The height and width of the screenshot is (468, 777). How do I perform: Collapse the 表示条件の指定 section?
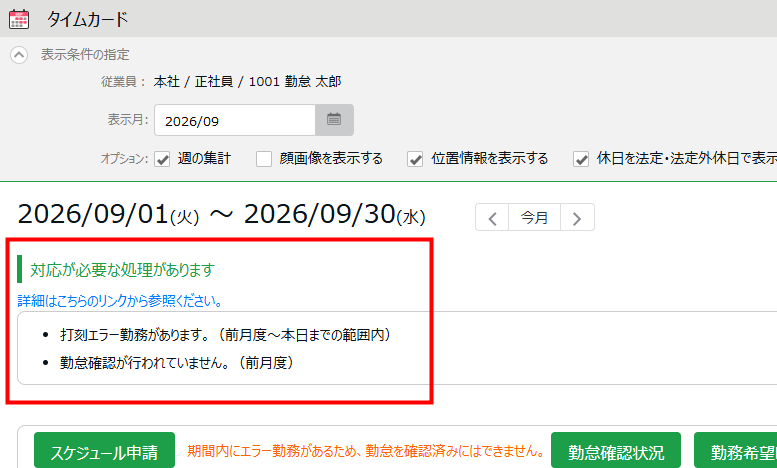tap(19, 55)
